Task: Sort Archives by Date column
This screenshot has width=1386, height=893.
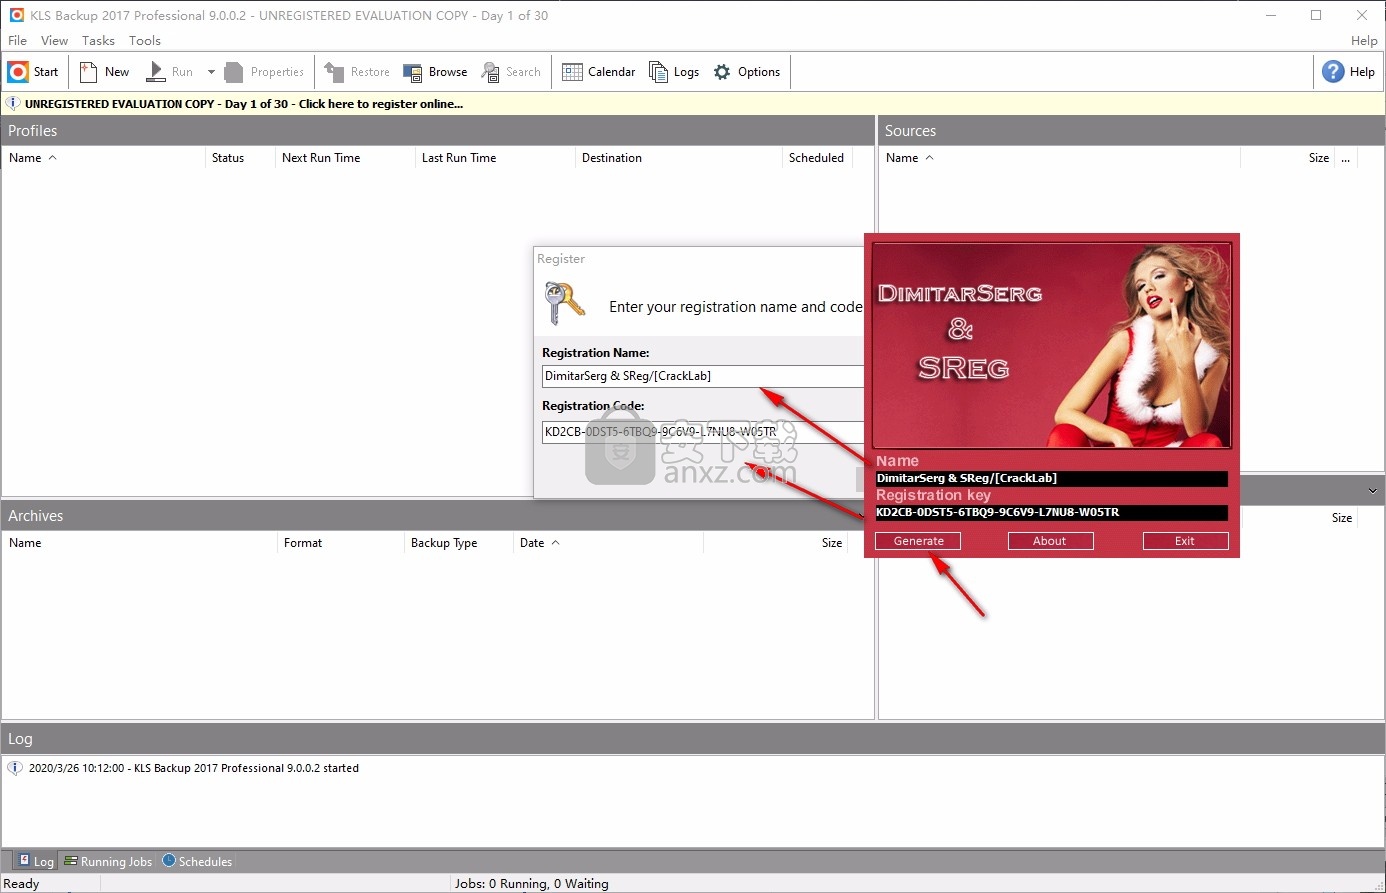Action: pos(608,543)
